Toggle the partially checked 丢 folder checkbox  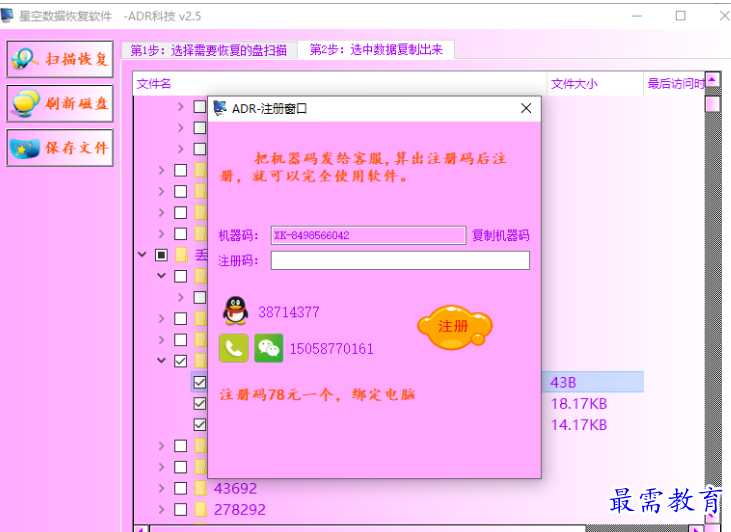click(161, 255)
